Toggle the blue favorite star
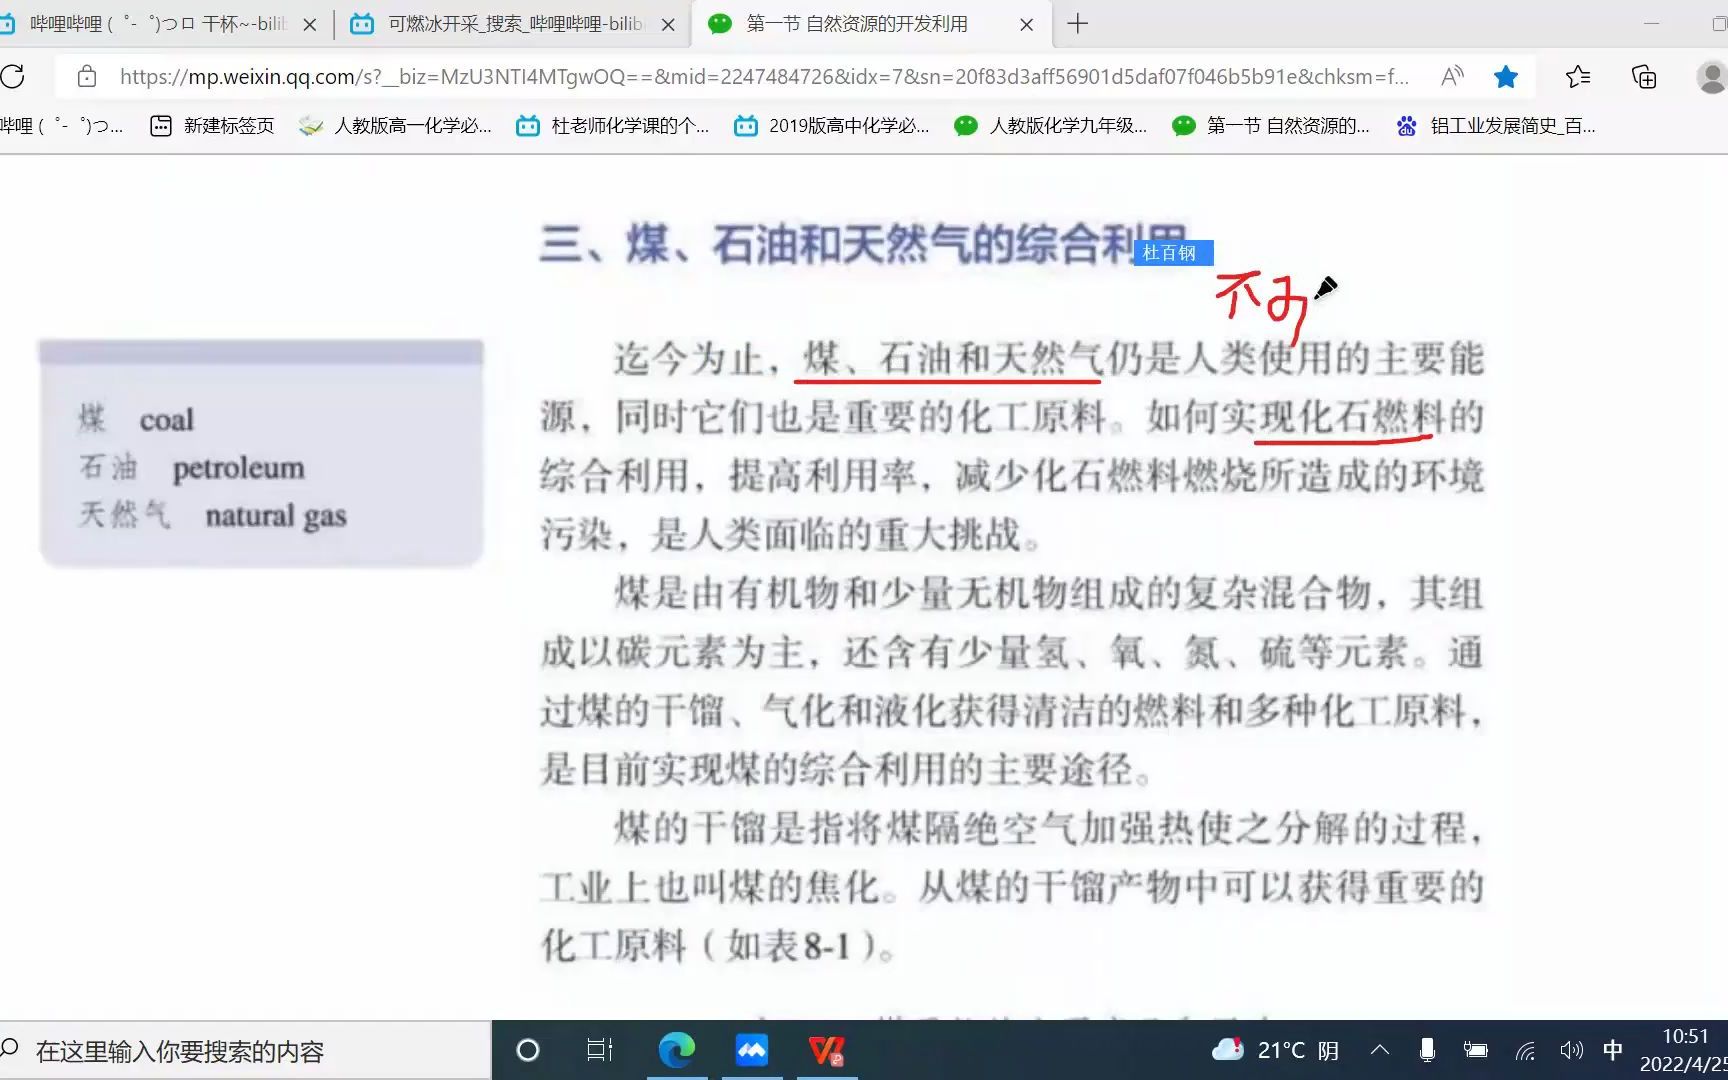 (1506, 77)
